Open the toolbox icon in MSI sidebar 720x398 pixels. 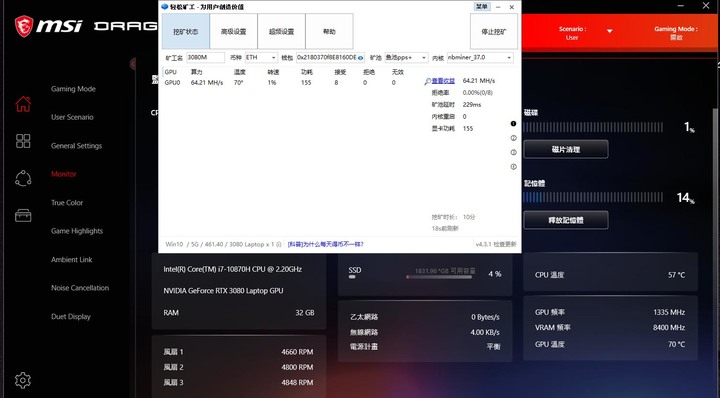pos(23,215)
